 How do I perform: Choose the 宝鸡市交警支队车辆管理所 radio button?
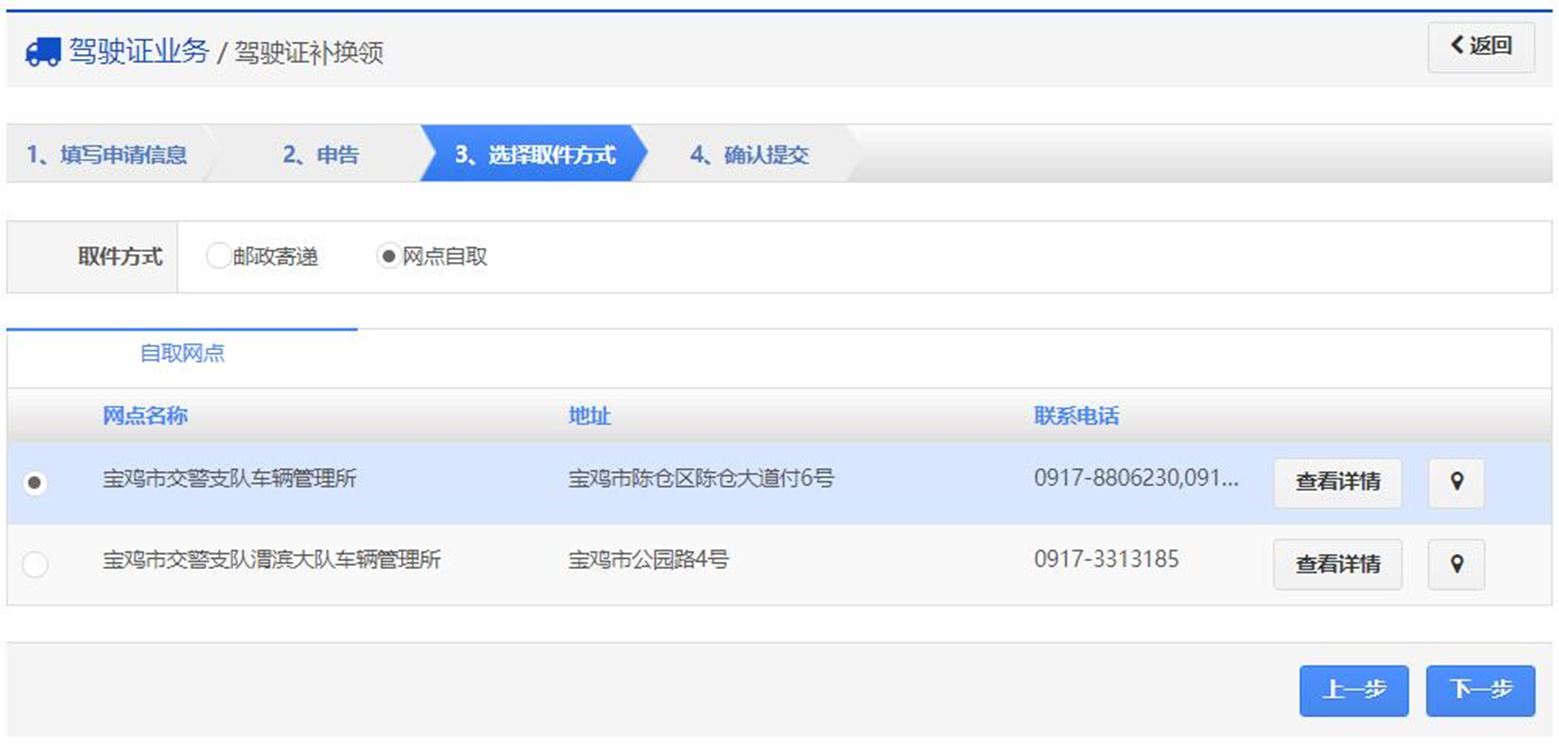35,484
